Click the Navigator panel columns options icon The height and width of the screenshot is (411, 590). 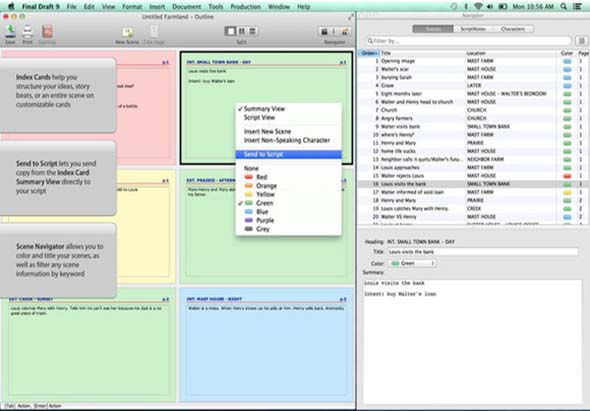pos(582,41)
